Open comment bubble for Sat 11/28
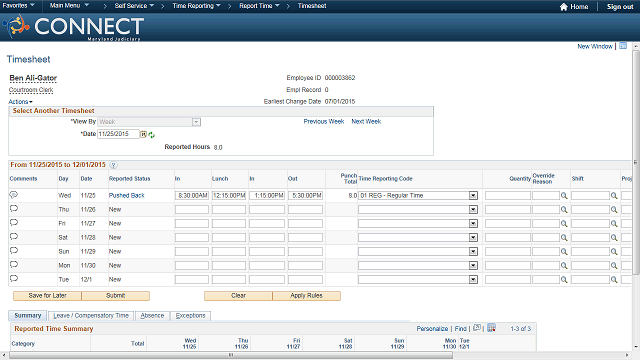This screenshot has height=360, width=640. (x=14, y=236)
